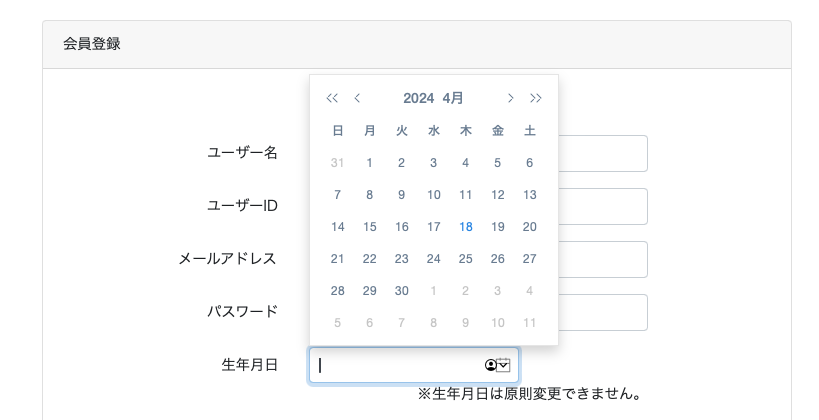Jump to next year in calendar
The width and height of the screenshot is (819, 420).
[536, 98]
